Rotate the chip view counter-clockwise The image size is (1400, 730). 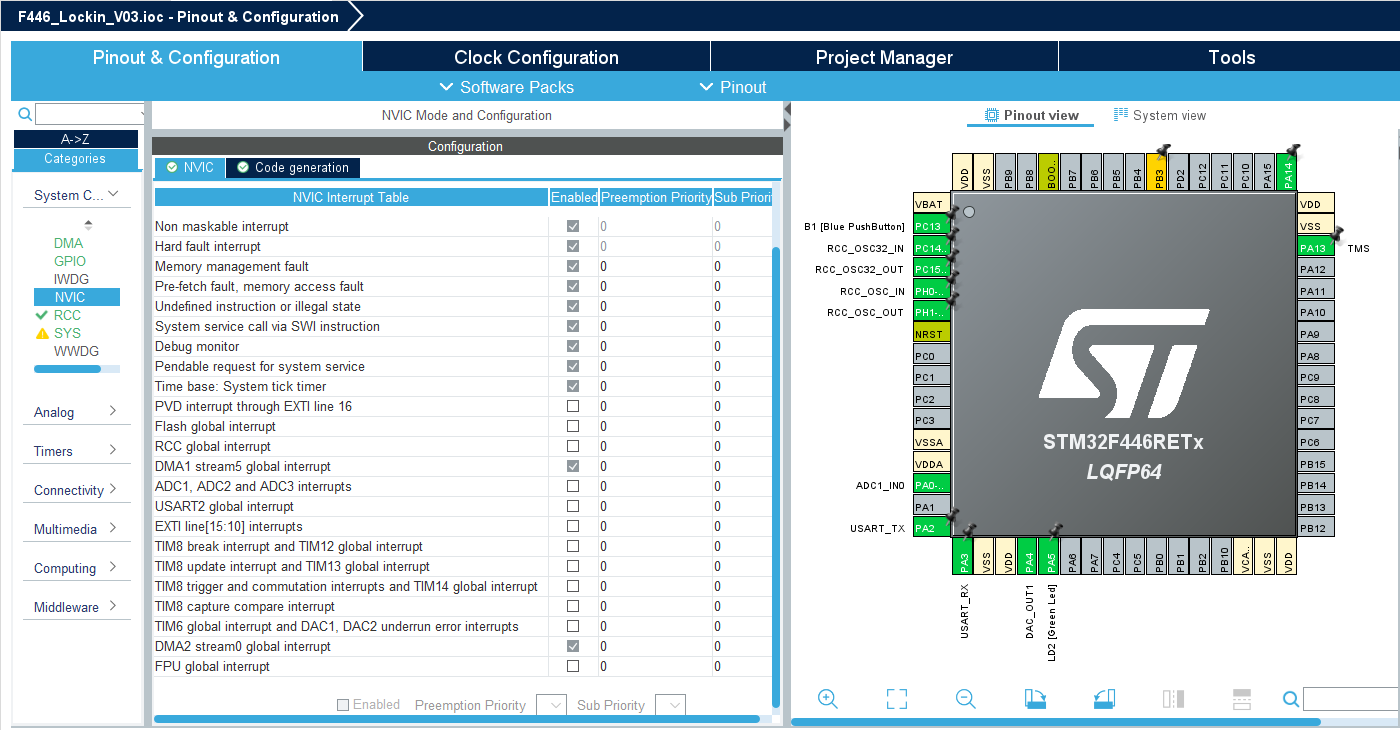[1104, 699]
